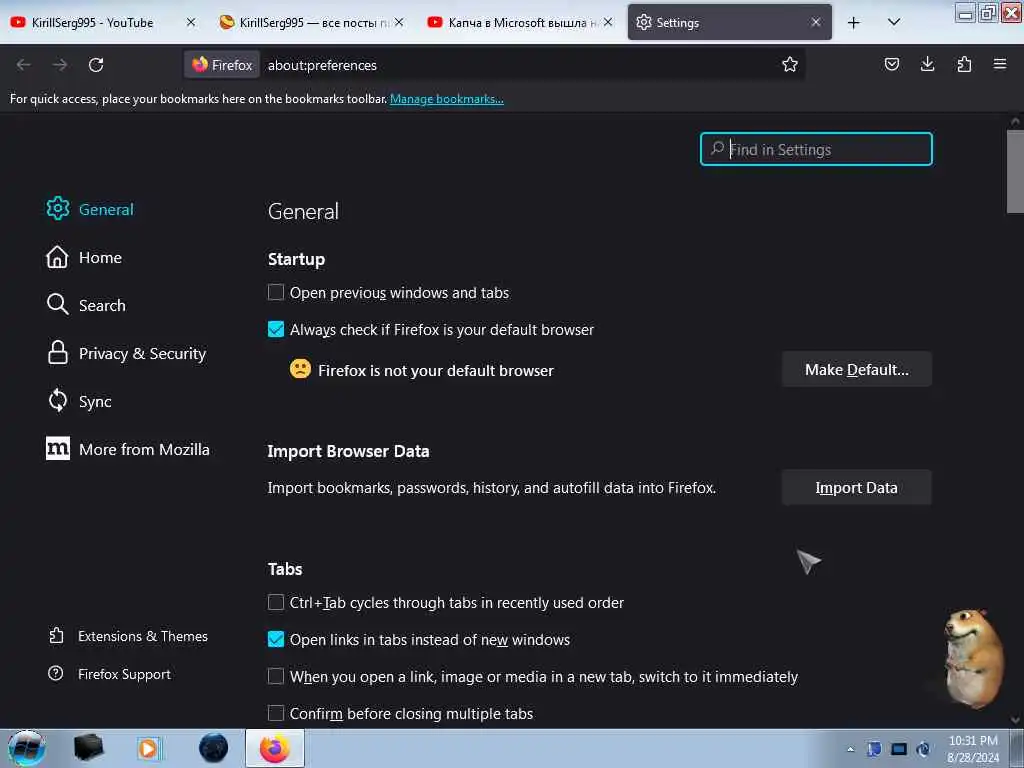This screenshot has width=1024, height=768.
Task: Click the Startup section heading
Action: tap(296, 259)
